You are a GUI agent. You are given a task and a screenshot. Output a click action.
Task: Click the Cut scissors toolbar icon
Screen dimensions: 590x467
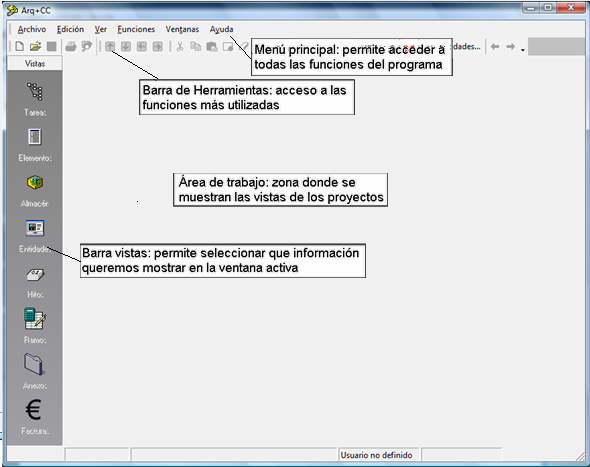[180, 47]
